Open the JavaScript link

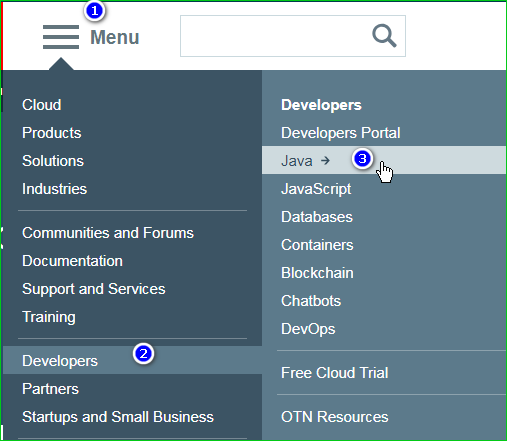316,189
